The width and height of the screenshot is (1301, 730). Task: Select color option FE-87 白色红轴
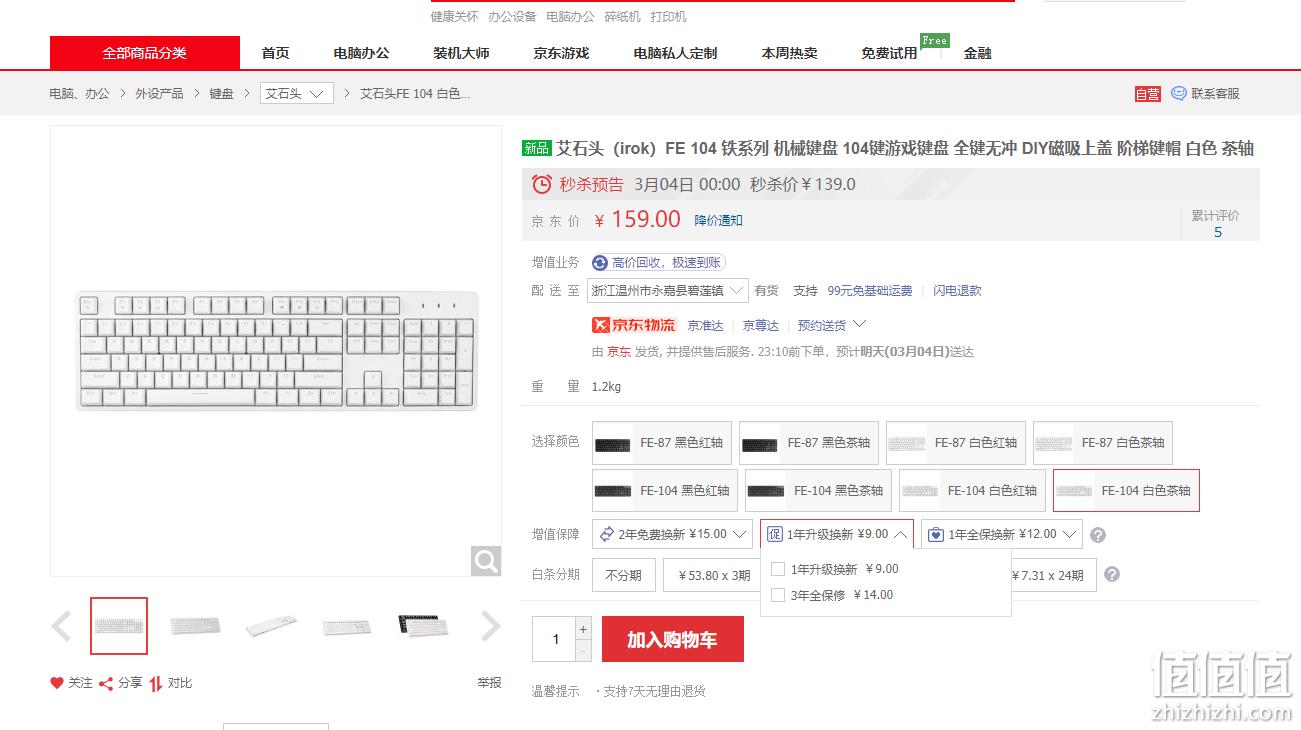956,443
